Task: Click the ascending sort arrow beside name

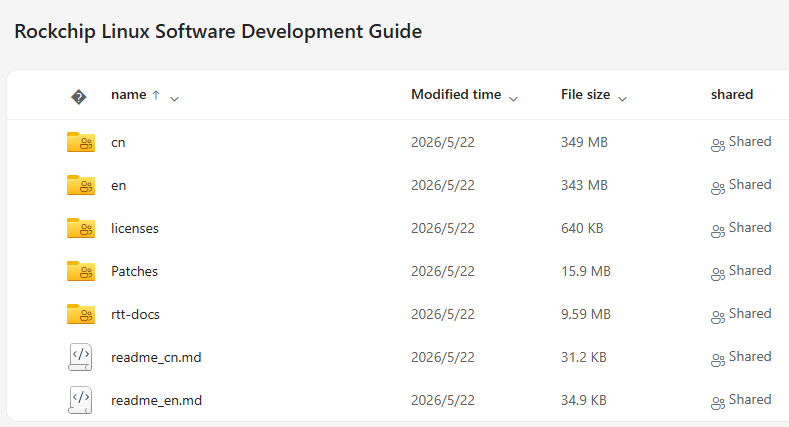Action: (156, 95)
